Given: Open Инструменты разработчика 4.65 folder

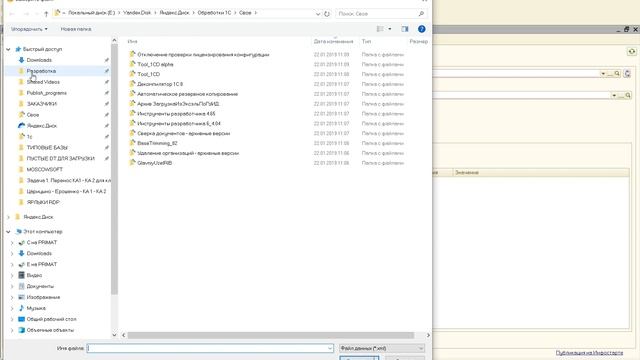Looking at the screenshot, I should pyautogui.click(x=176, y=114).
